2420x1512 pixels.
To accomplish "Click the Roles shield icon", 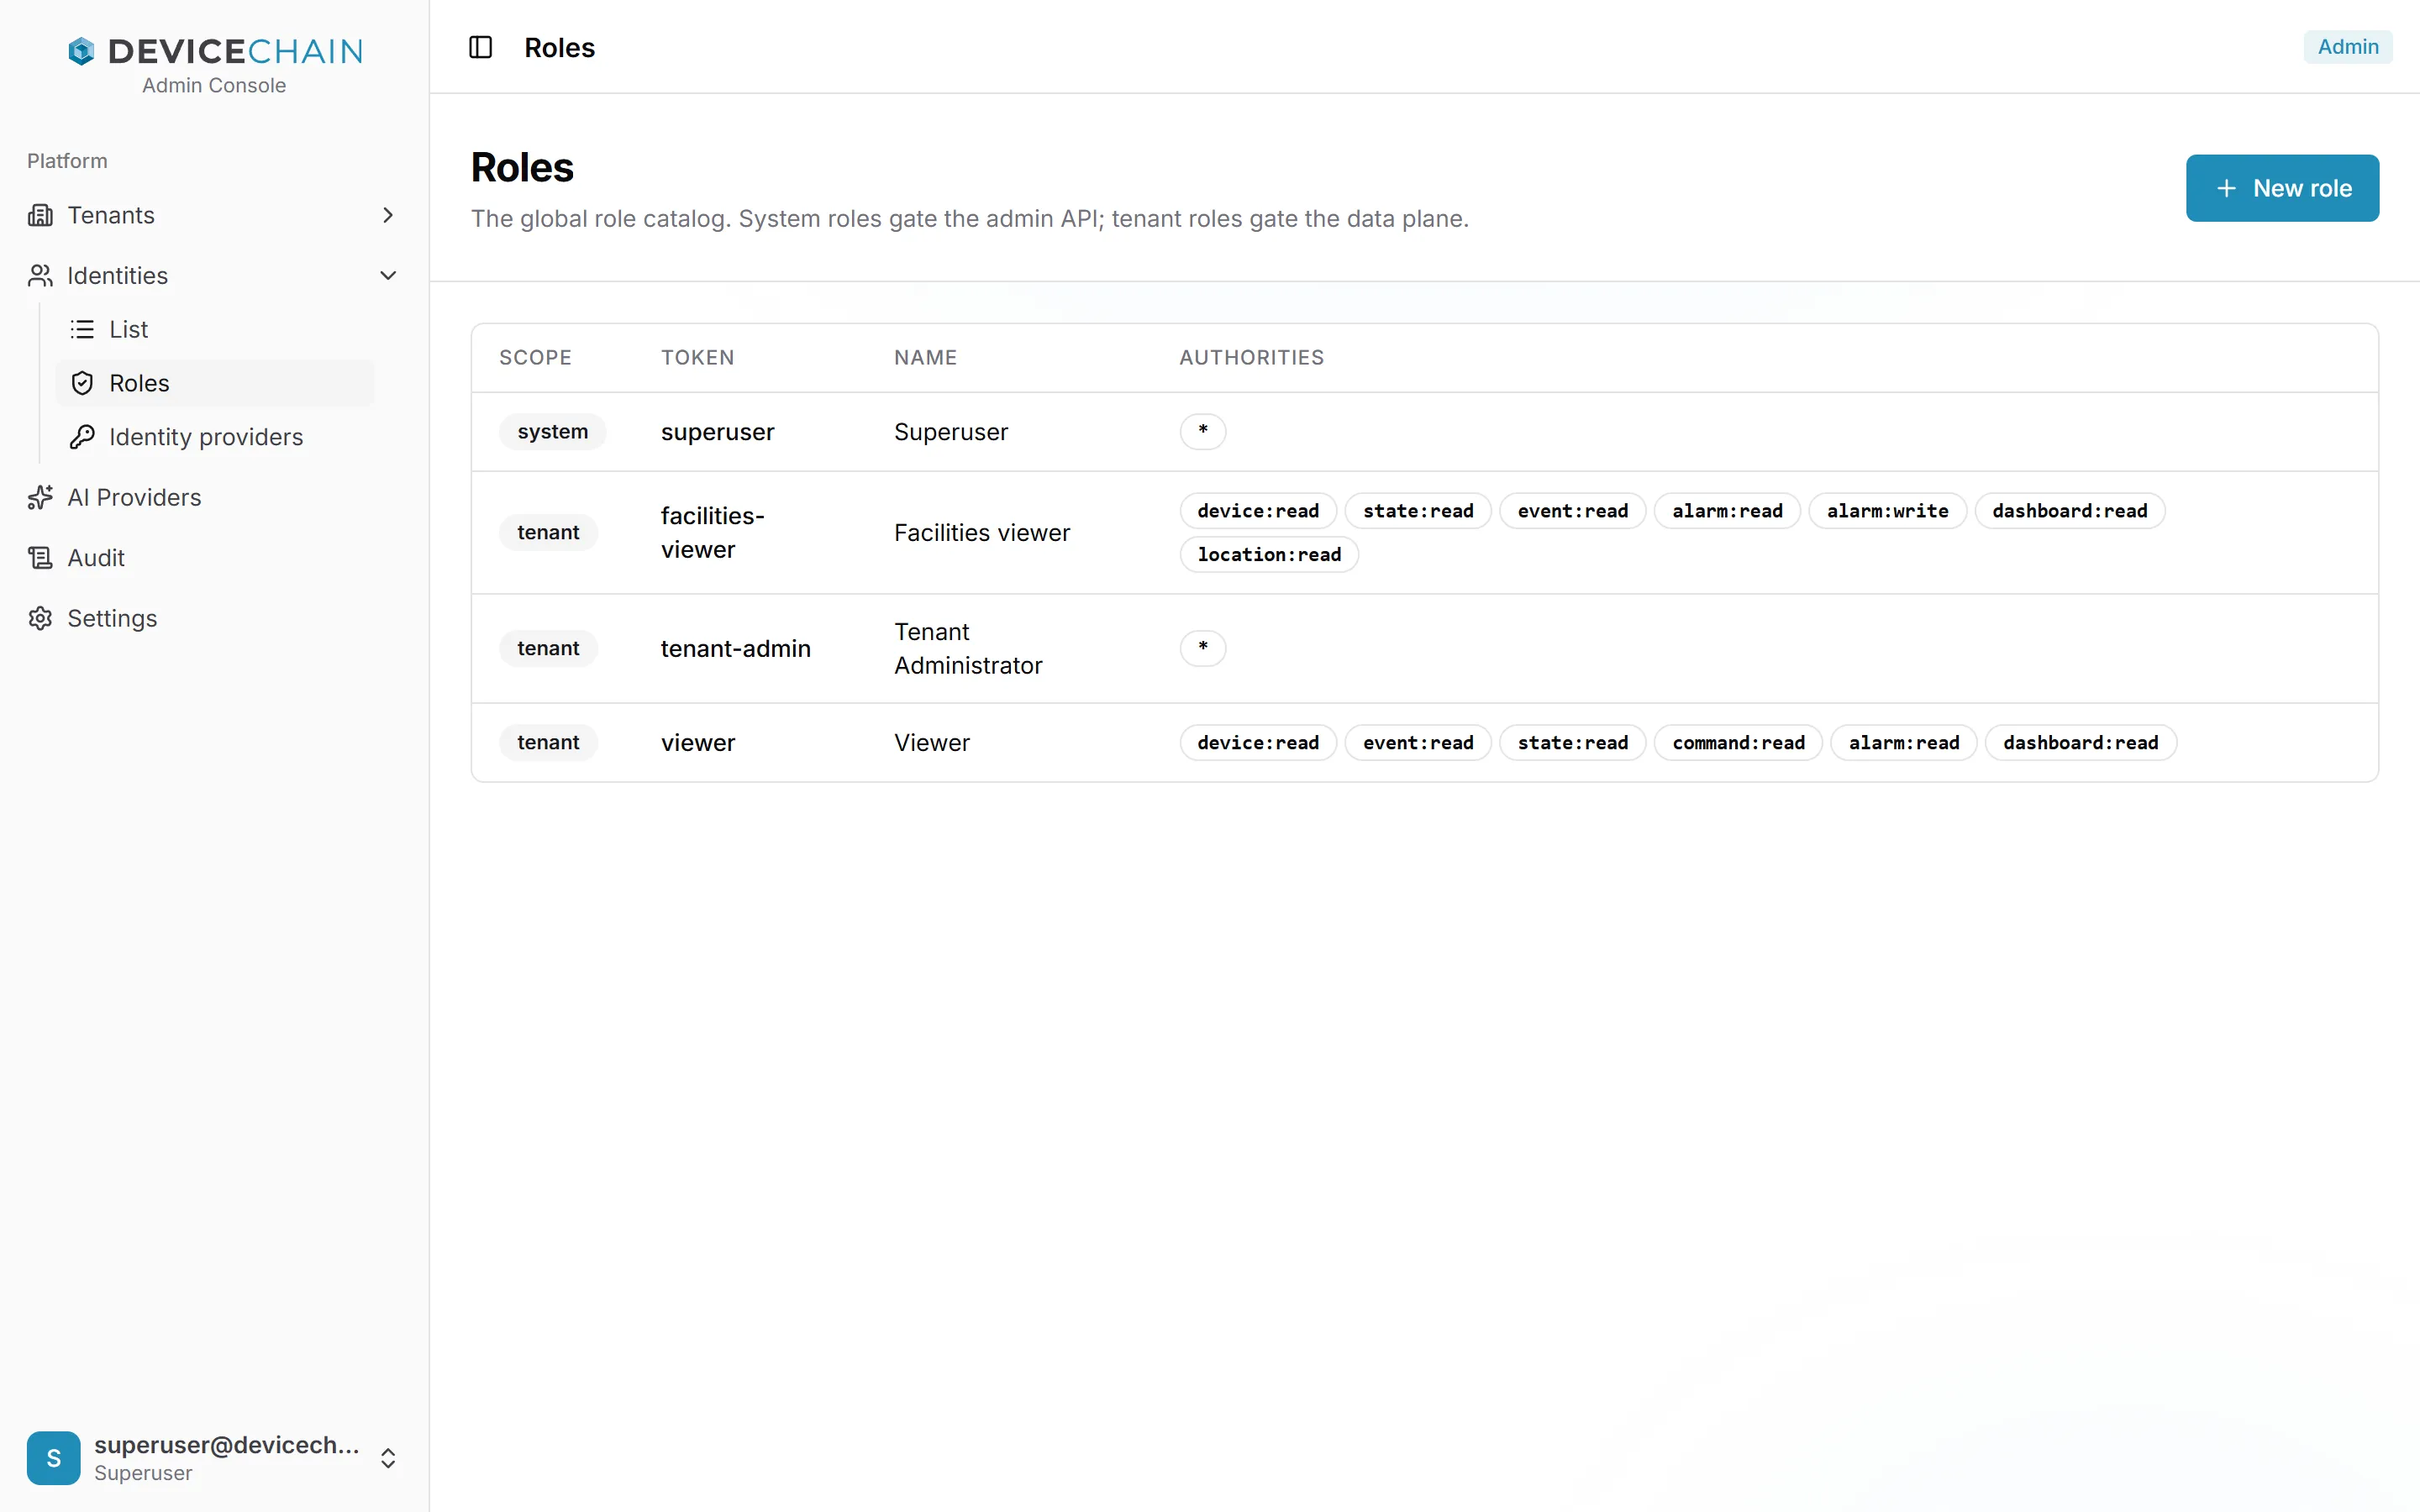I will (x=82, y=383).
